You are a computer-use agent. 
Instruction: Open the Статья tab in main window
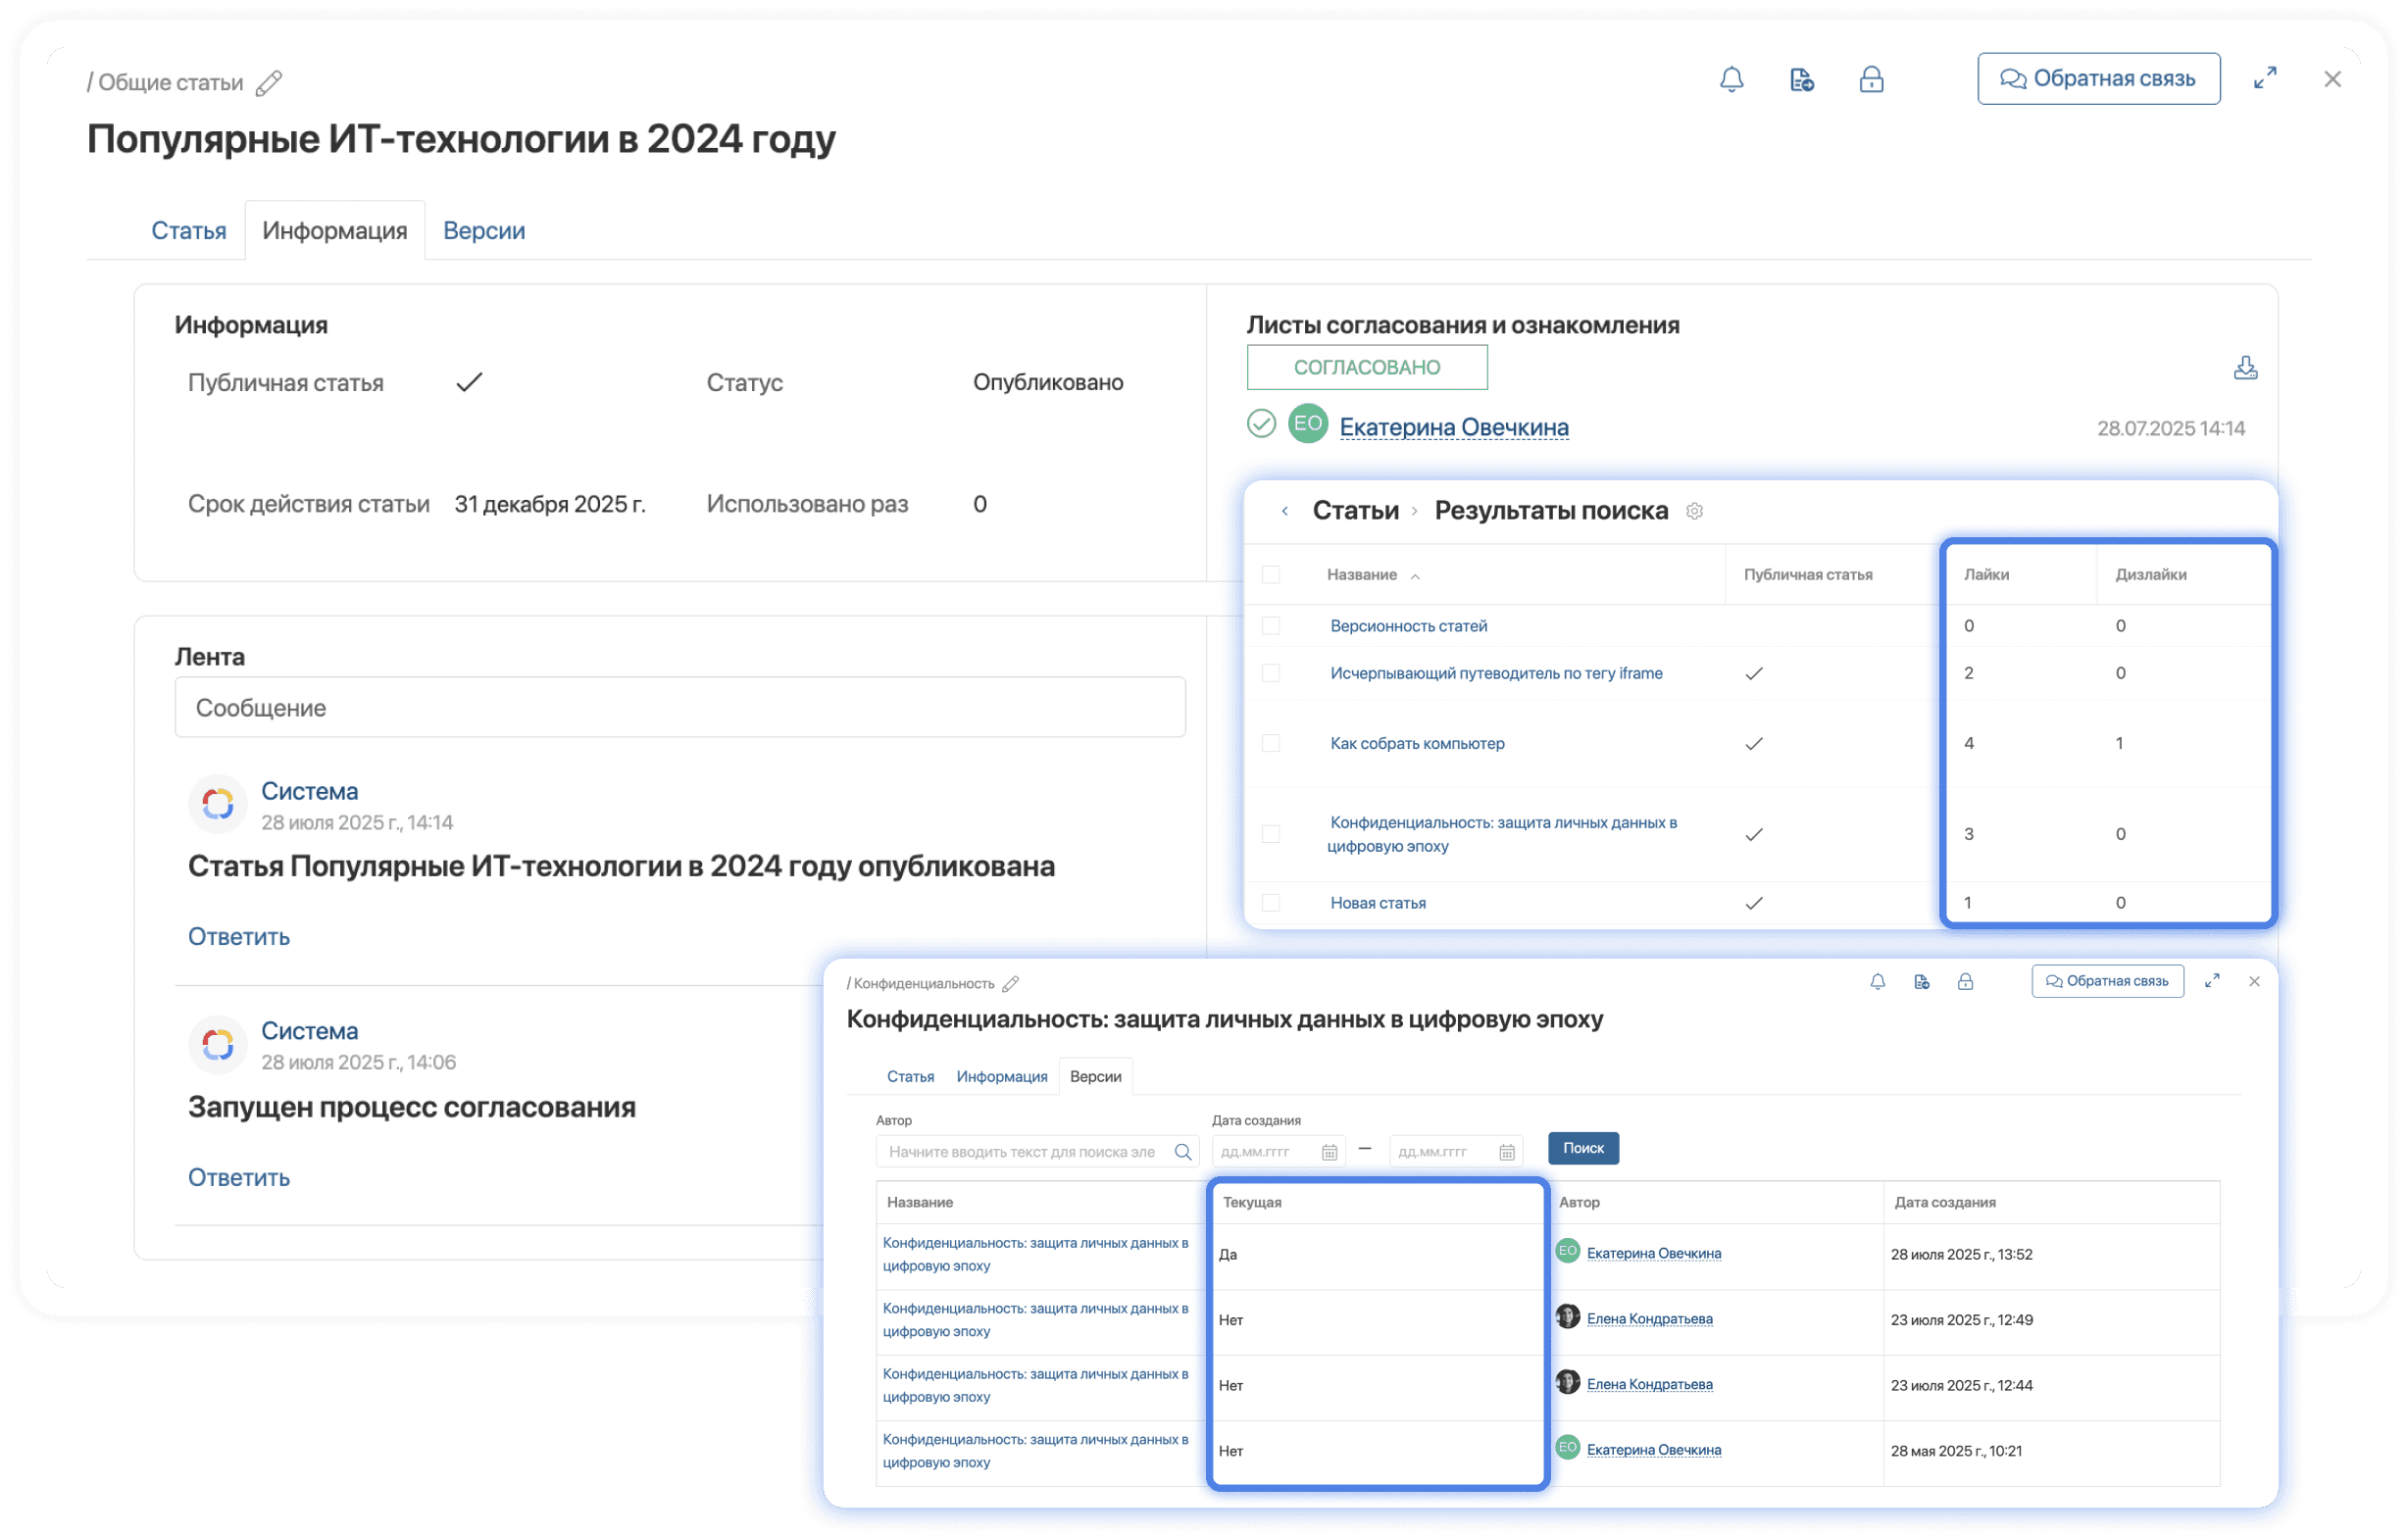coord(188,230)
